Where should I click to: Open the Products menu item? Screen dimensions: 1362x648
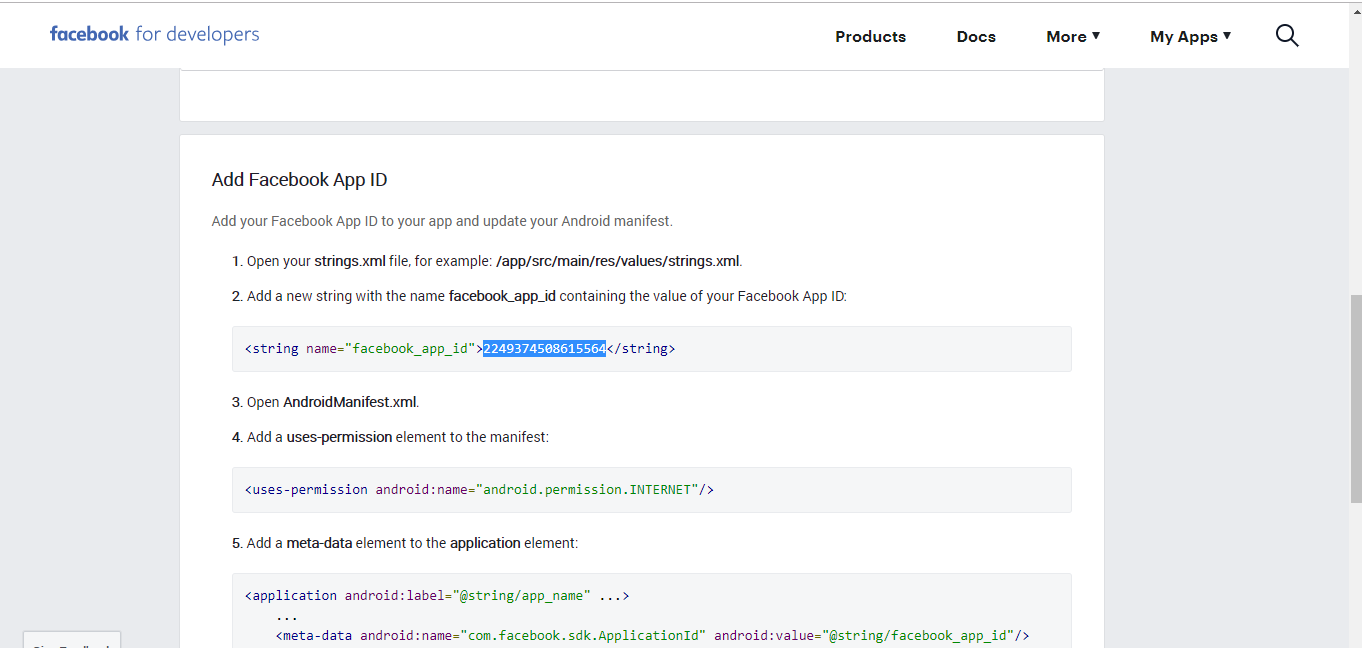coord(870,36)
